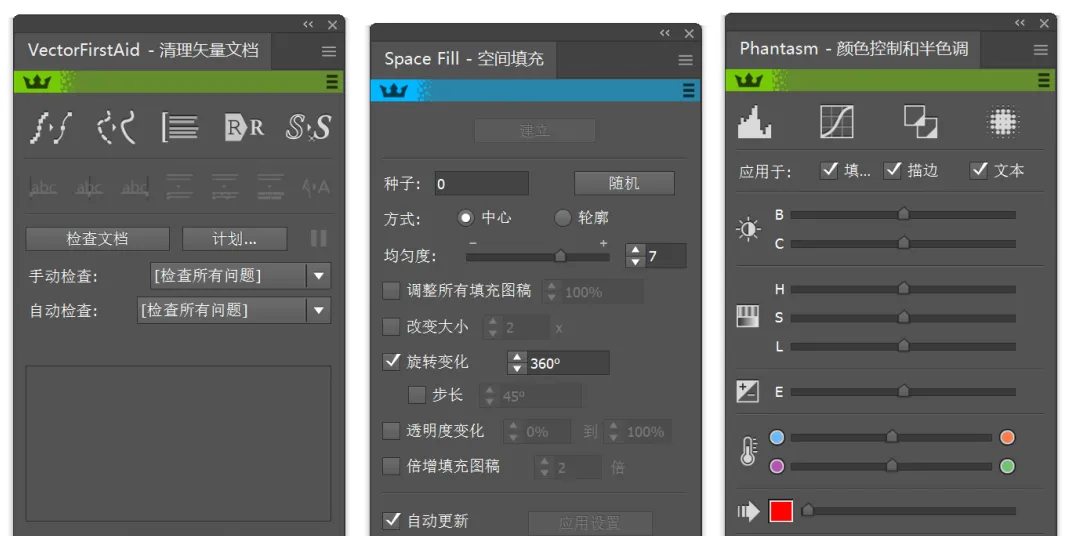Click 应用设置 button

[590, 523]
